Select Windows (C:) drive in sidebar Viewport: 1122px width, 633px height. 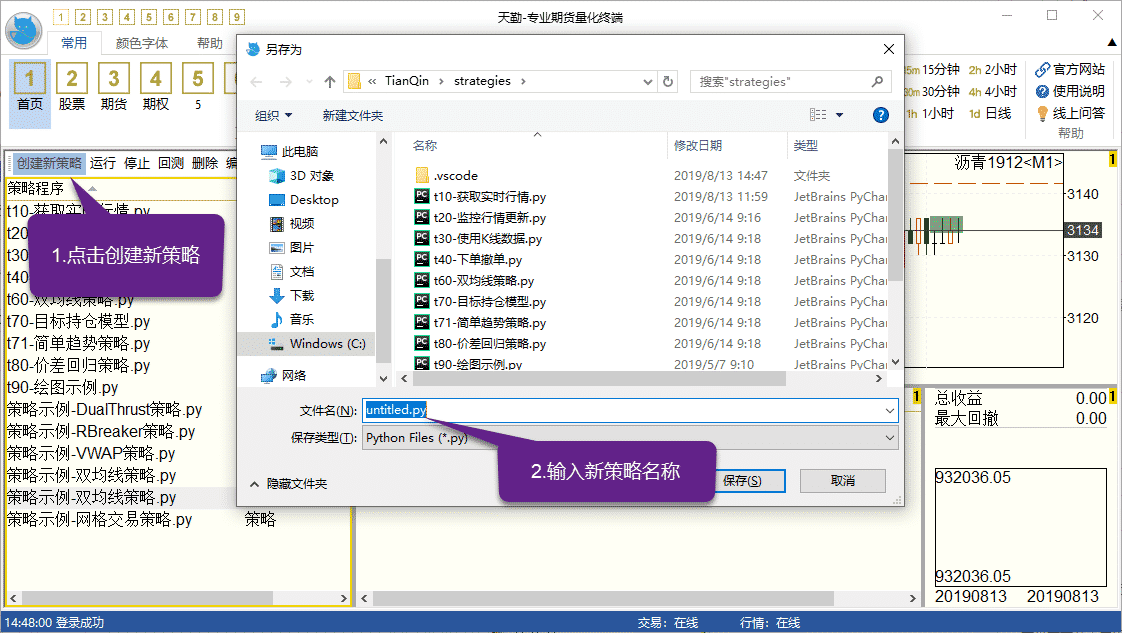[327, 344]
